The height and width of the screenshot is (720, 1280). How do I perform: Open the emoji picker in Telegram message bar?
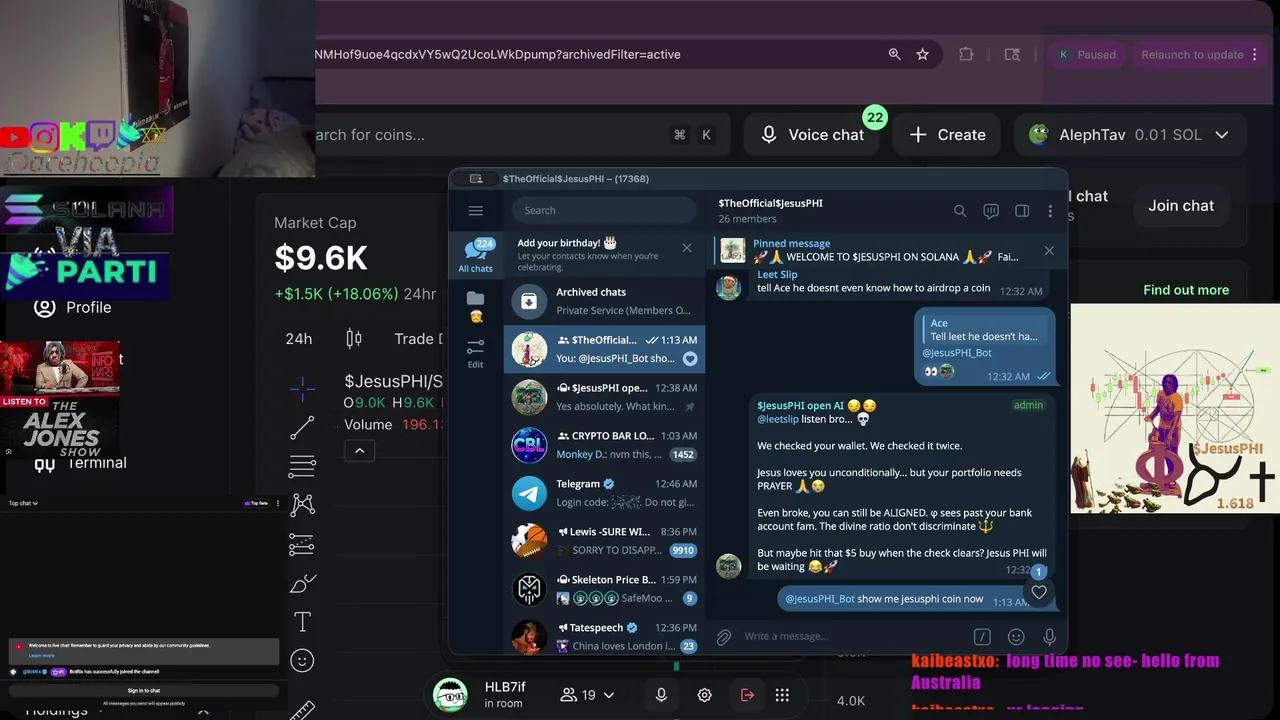click(1016, 636)
